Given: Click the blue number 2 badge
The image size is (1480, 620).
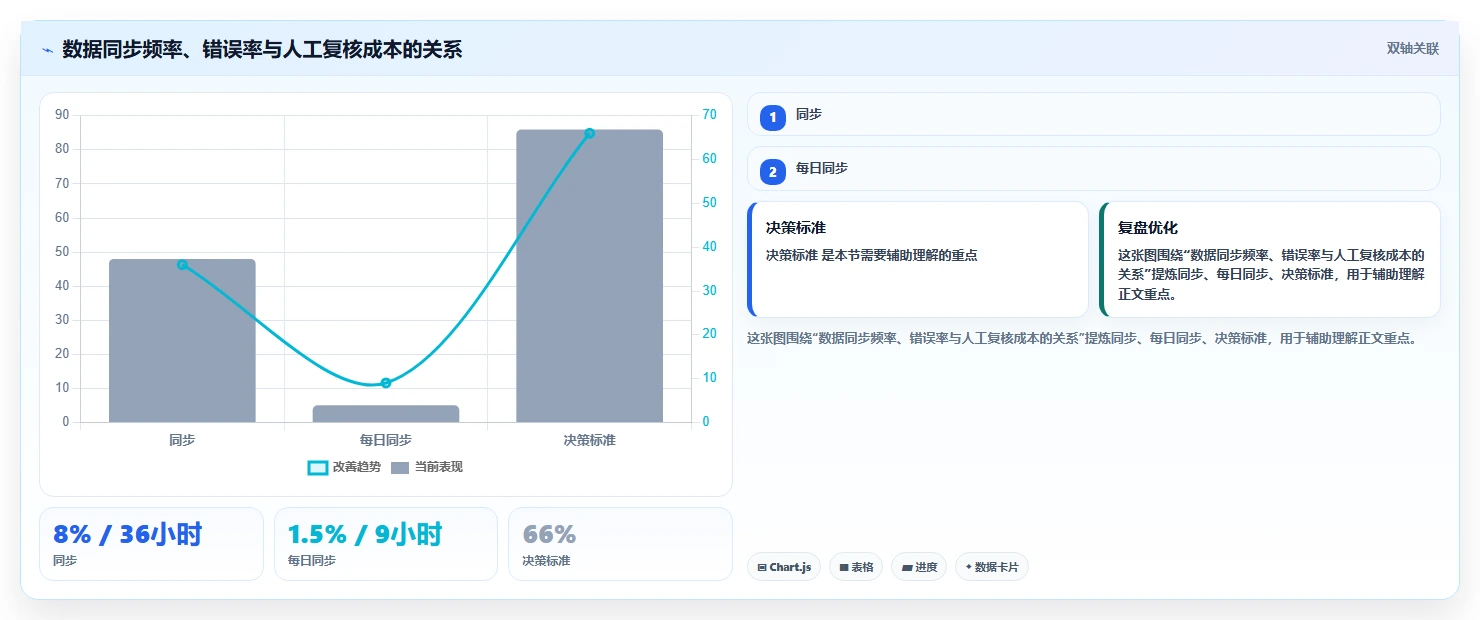Looking at the screenshot, I should [772, 172].
